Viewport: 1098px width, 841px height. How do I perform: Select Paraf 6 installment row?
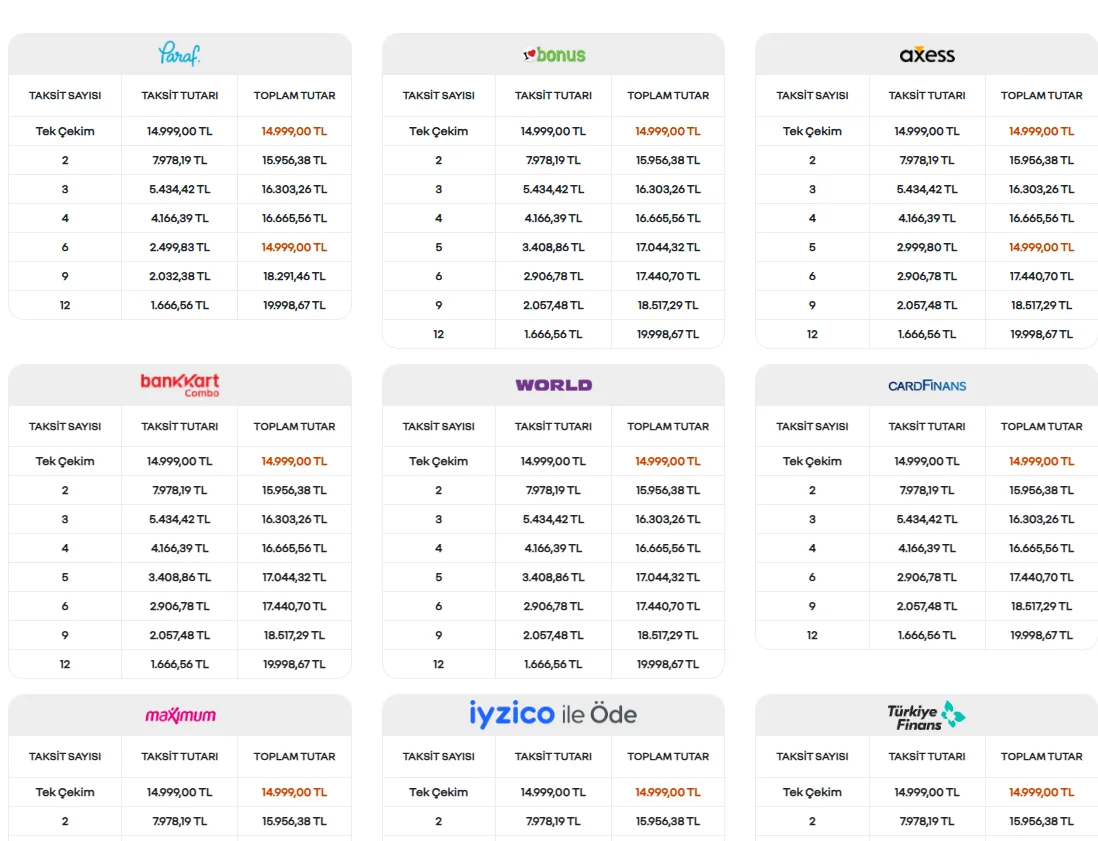click(x=180, y=247)
